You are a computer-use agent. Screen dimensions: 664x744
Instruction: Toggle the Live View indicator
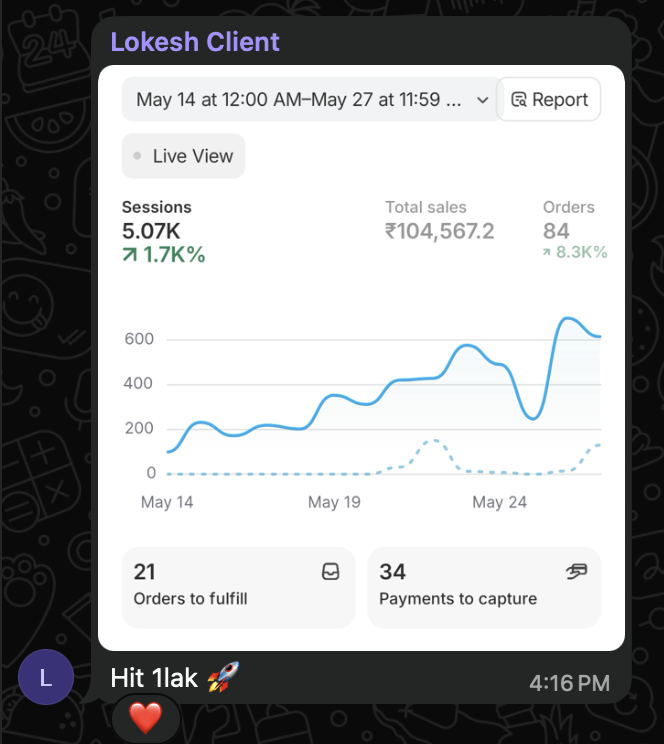point(184,156)
